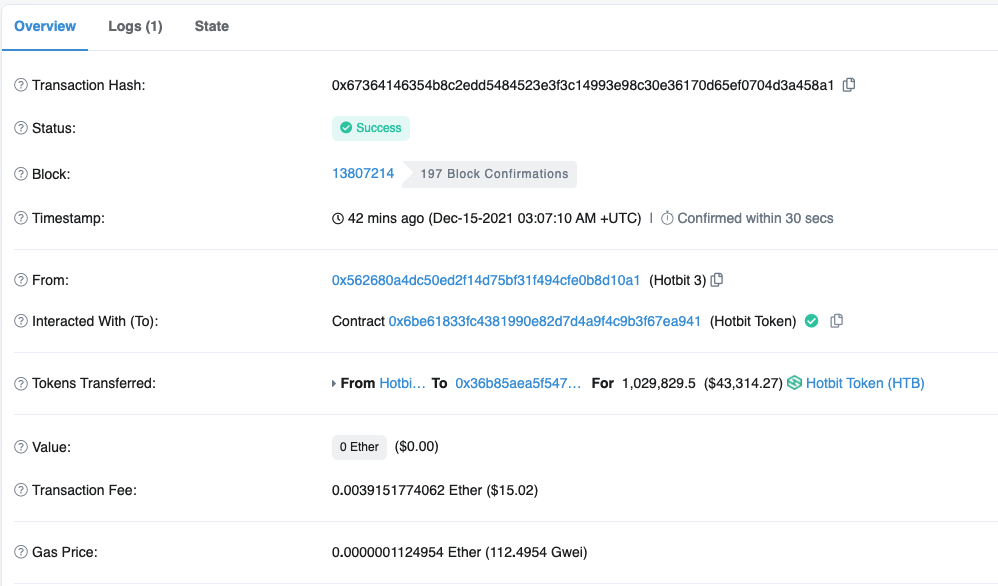Image resolution: width=998 pixels, height=586 pixels.
Task: Open the contract address 0x6be61833 link
Action: tap(544, 321)
